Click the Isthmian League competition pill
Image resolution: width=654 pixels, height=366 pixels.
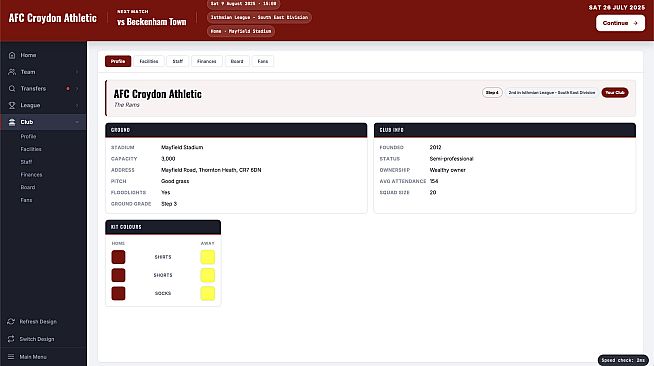point(259,18)
